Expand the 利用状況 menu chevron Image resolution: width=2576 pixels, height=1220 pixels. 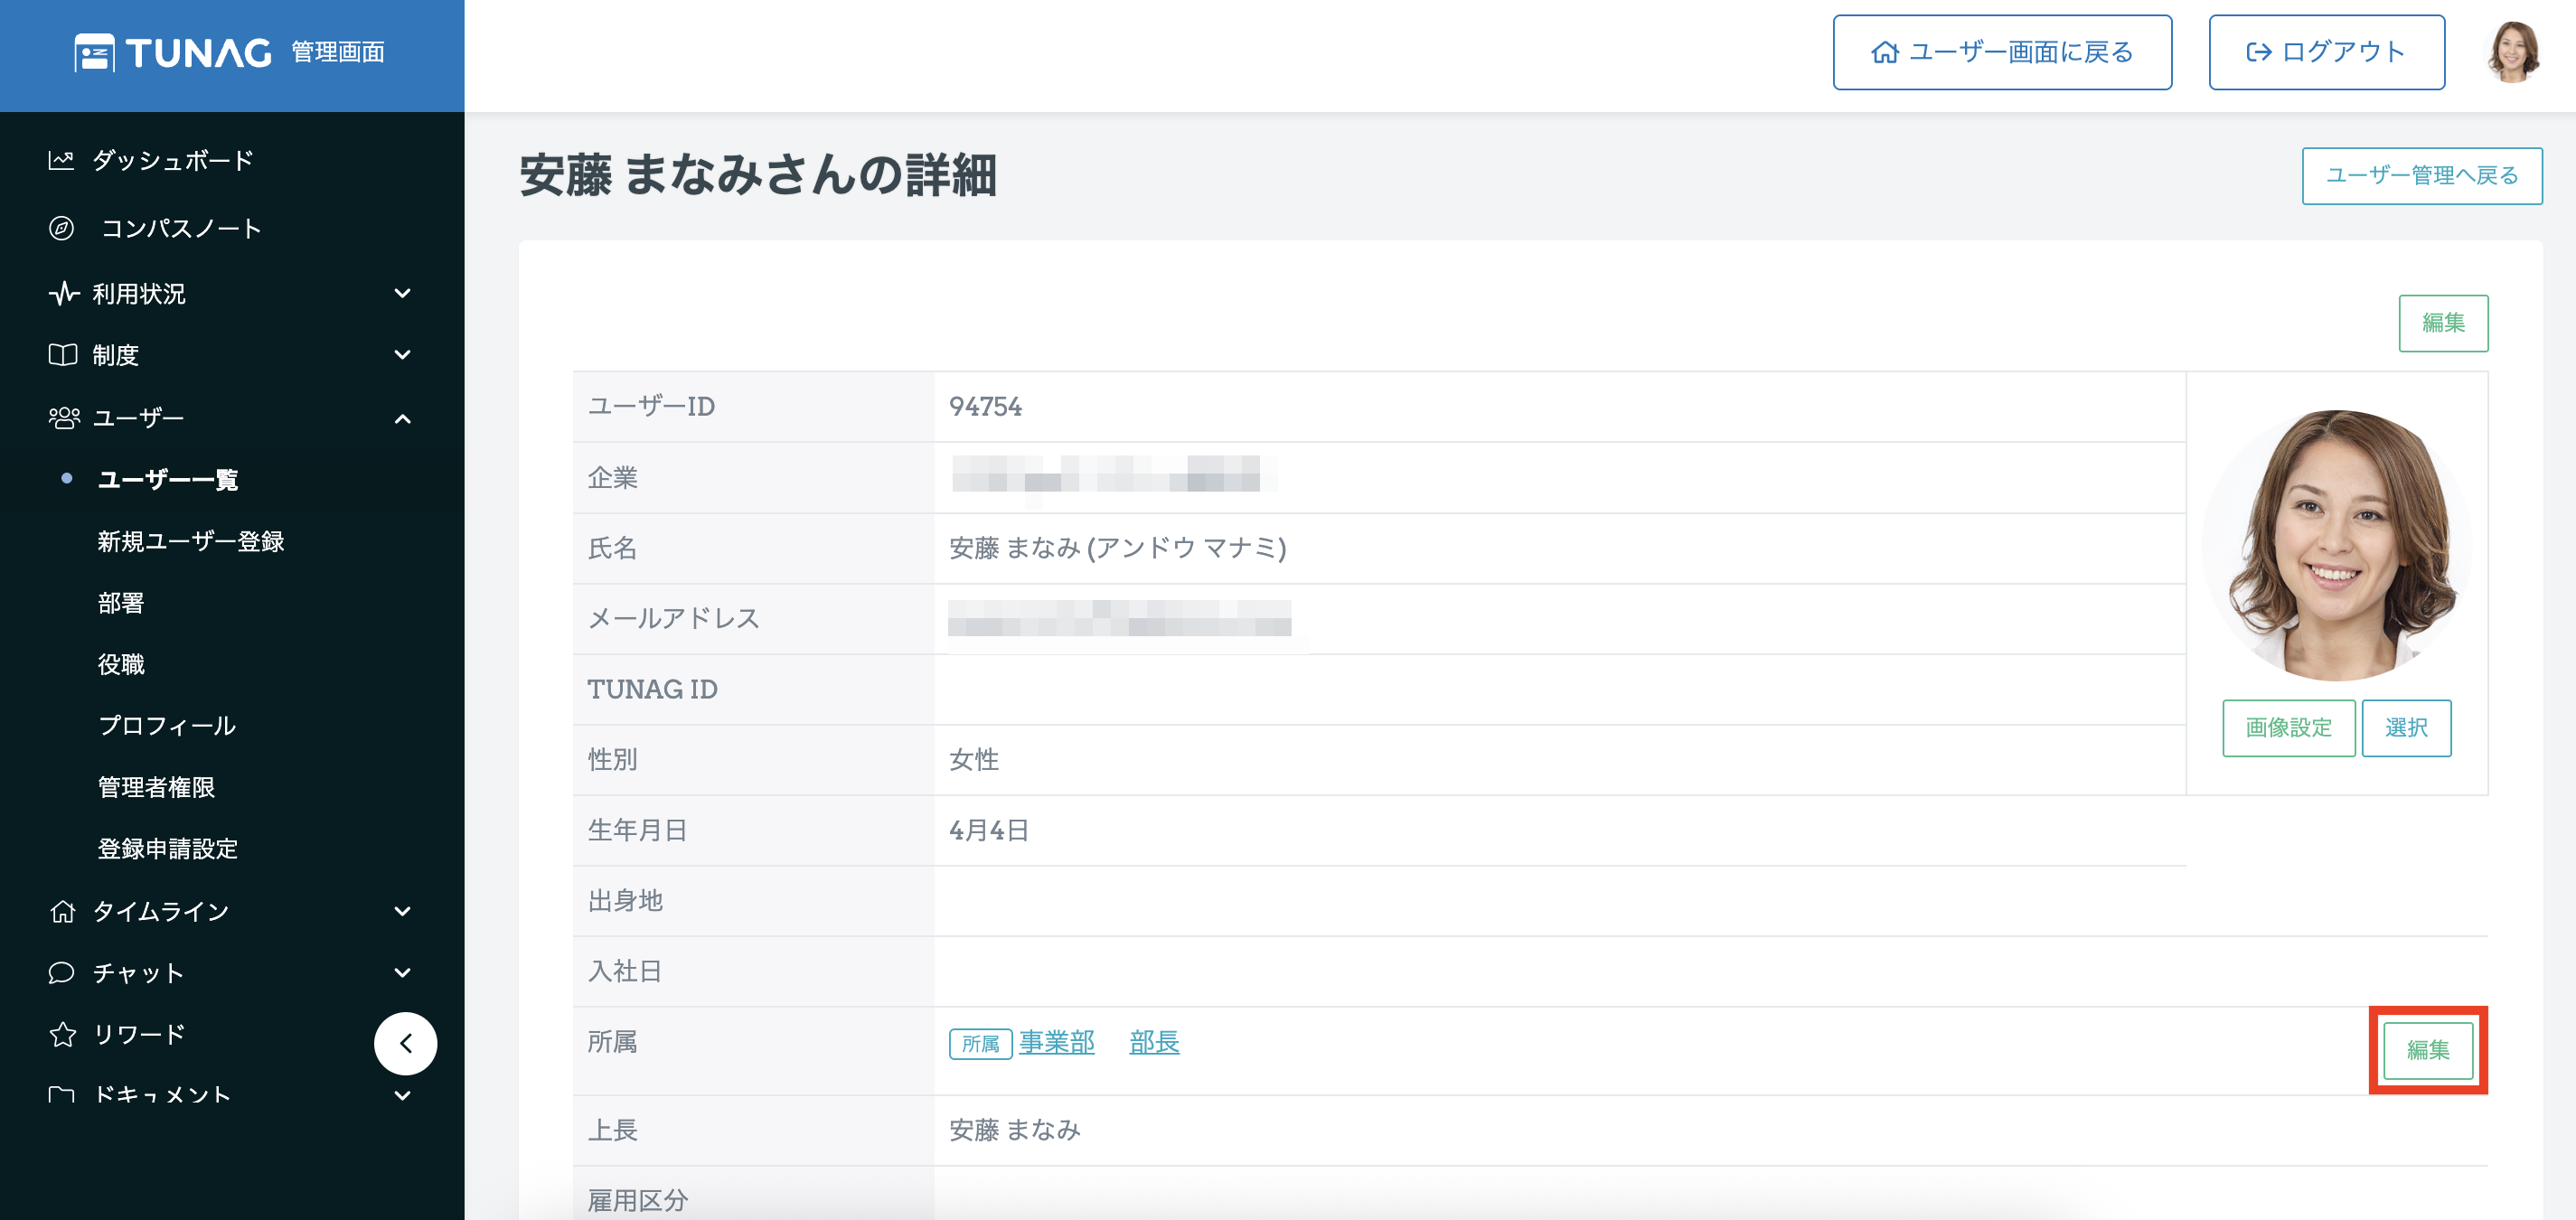click(402, 294)
